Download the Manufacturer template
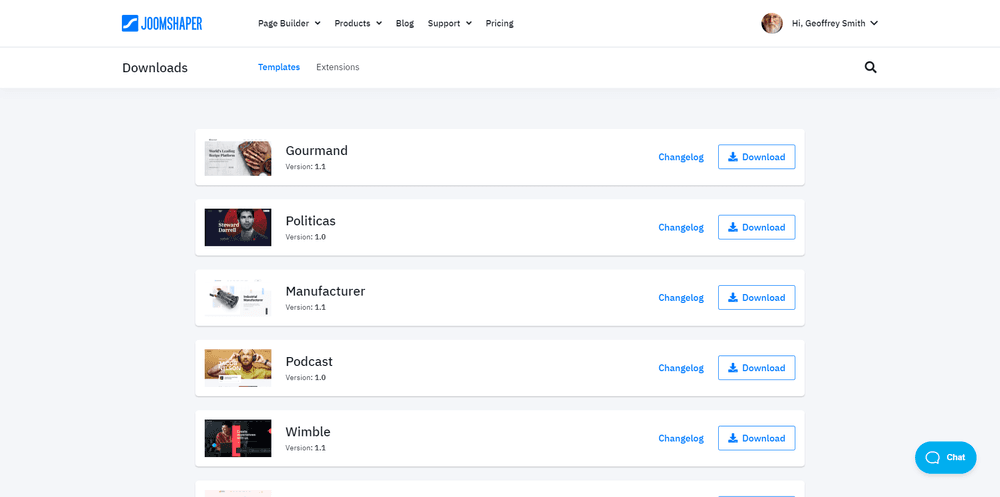Screen dimensions: 1000x497 coord(756,297)
